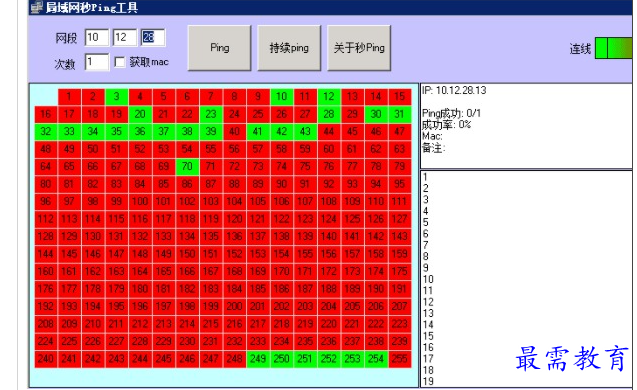This screenshot has width=637, height=390.
Task: Select row 5 in result list
Action: pos(425,222)
